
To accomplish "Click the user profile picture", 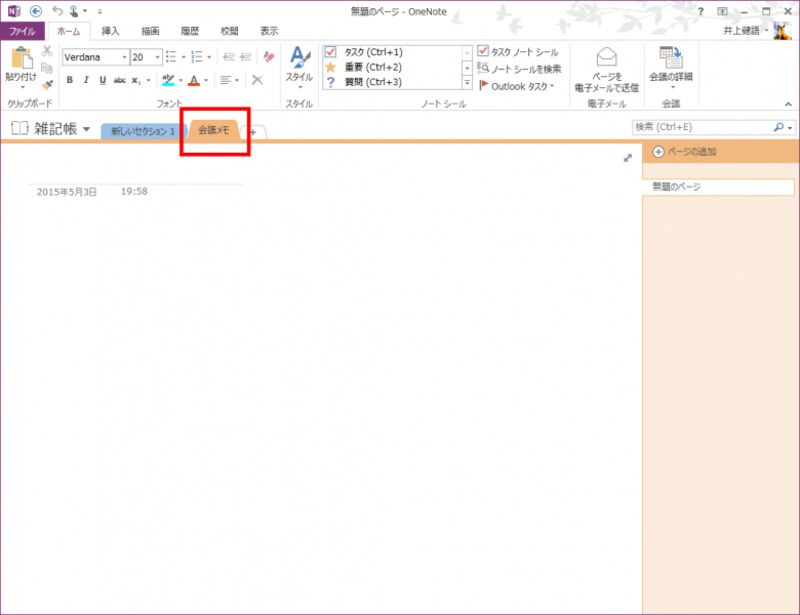I will coord(782,31).
